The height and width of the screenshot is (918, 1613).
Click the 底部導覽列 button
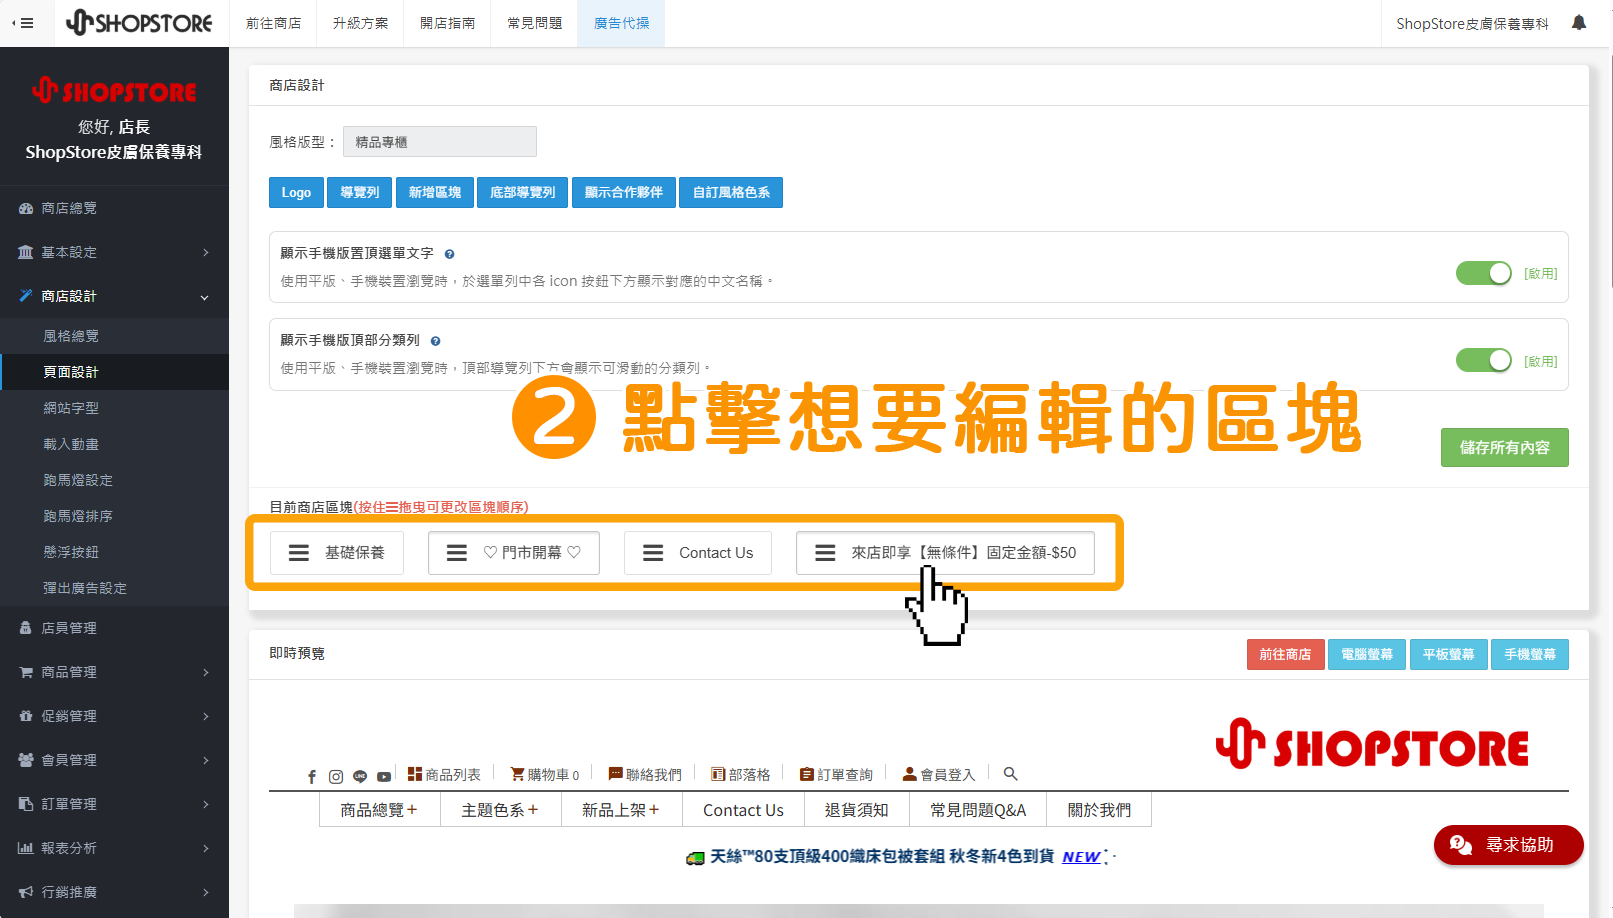click(x=522, y=192)
